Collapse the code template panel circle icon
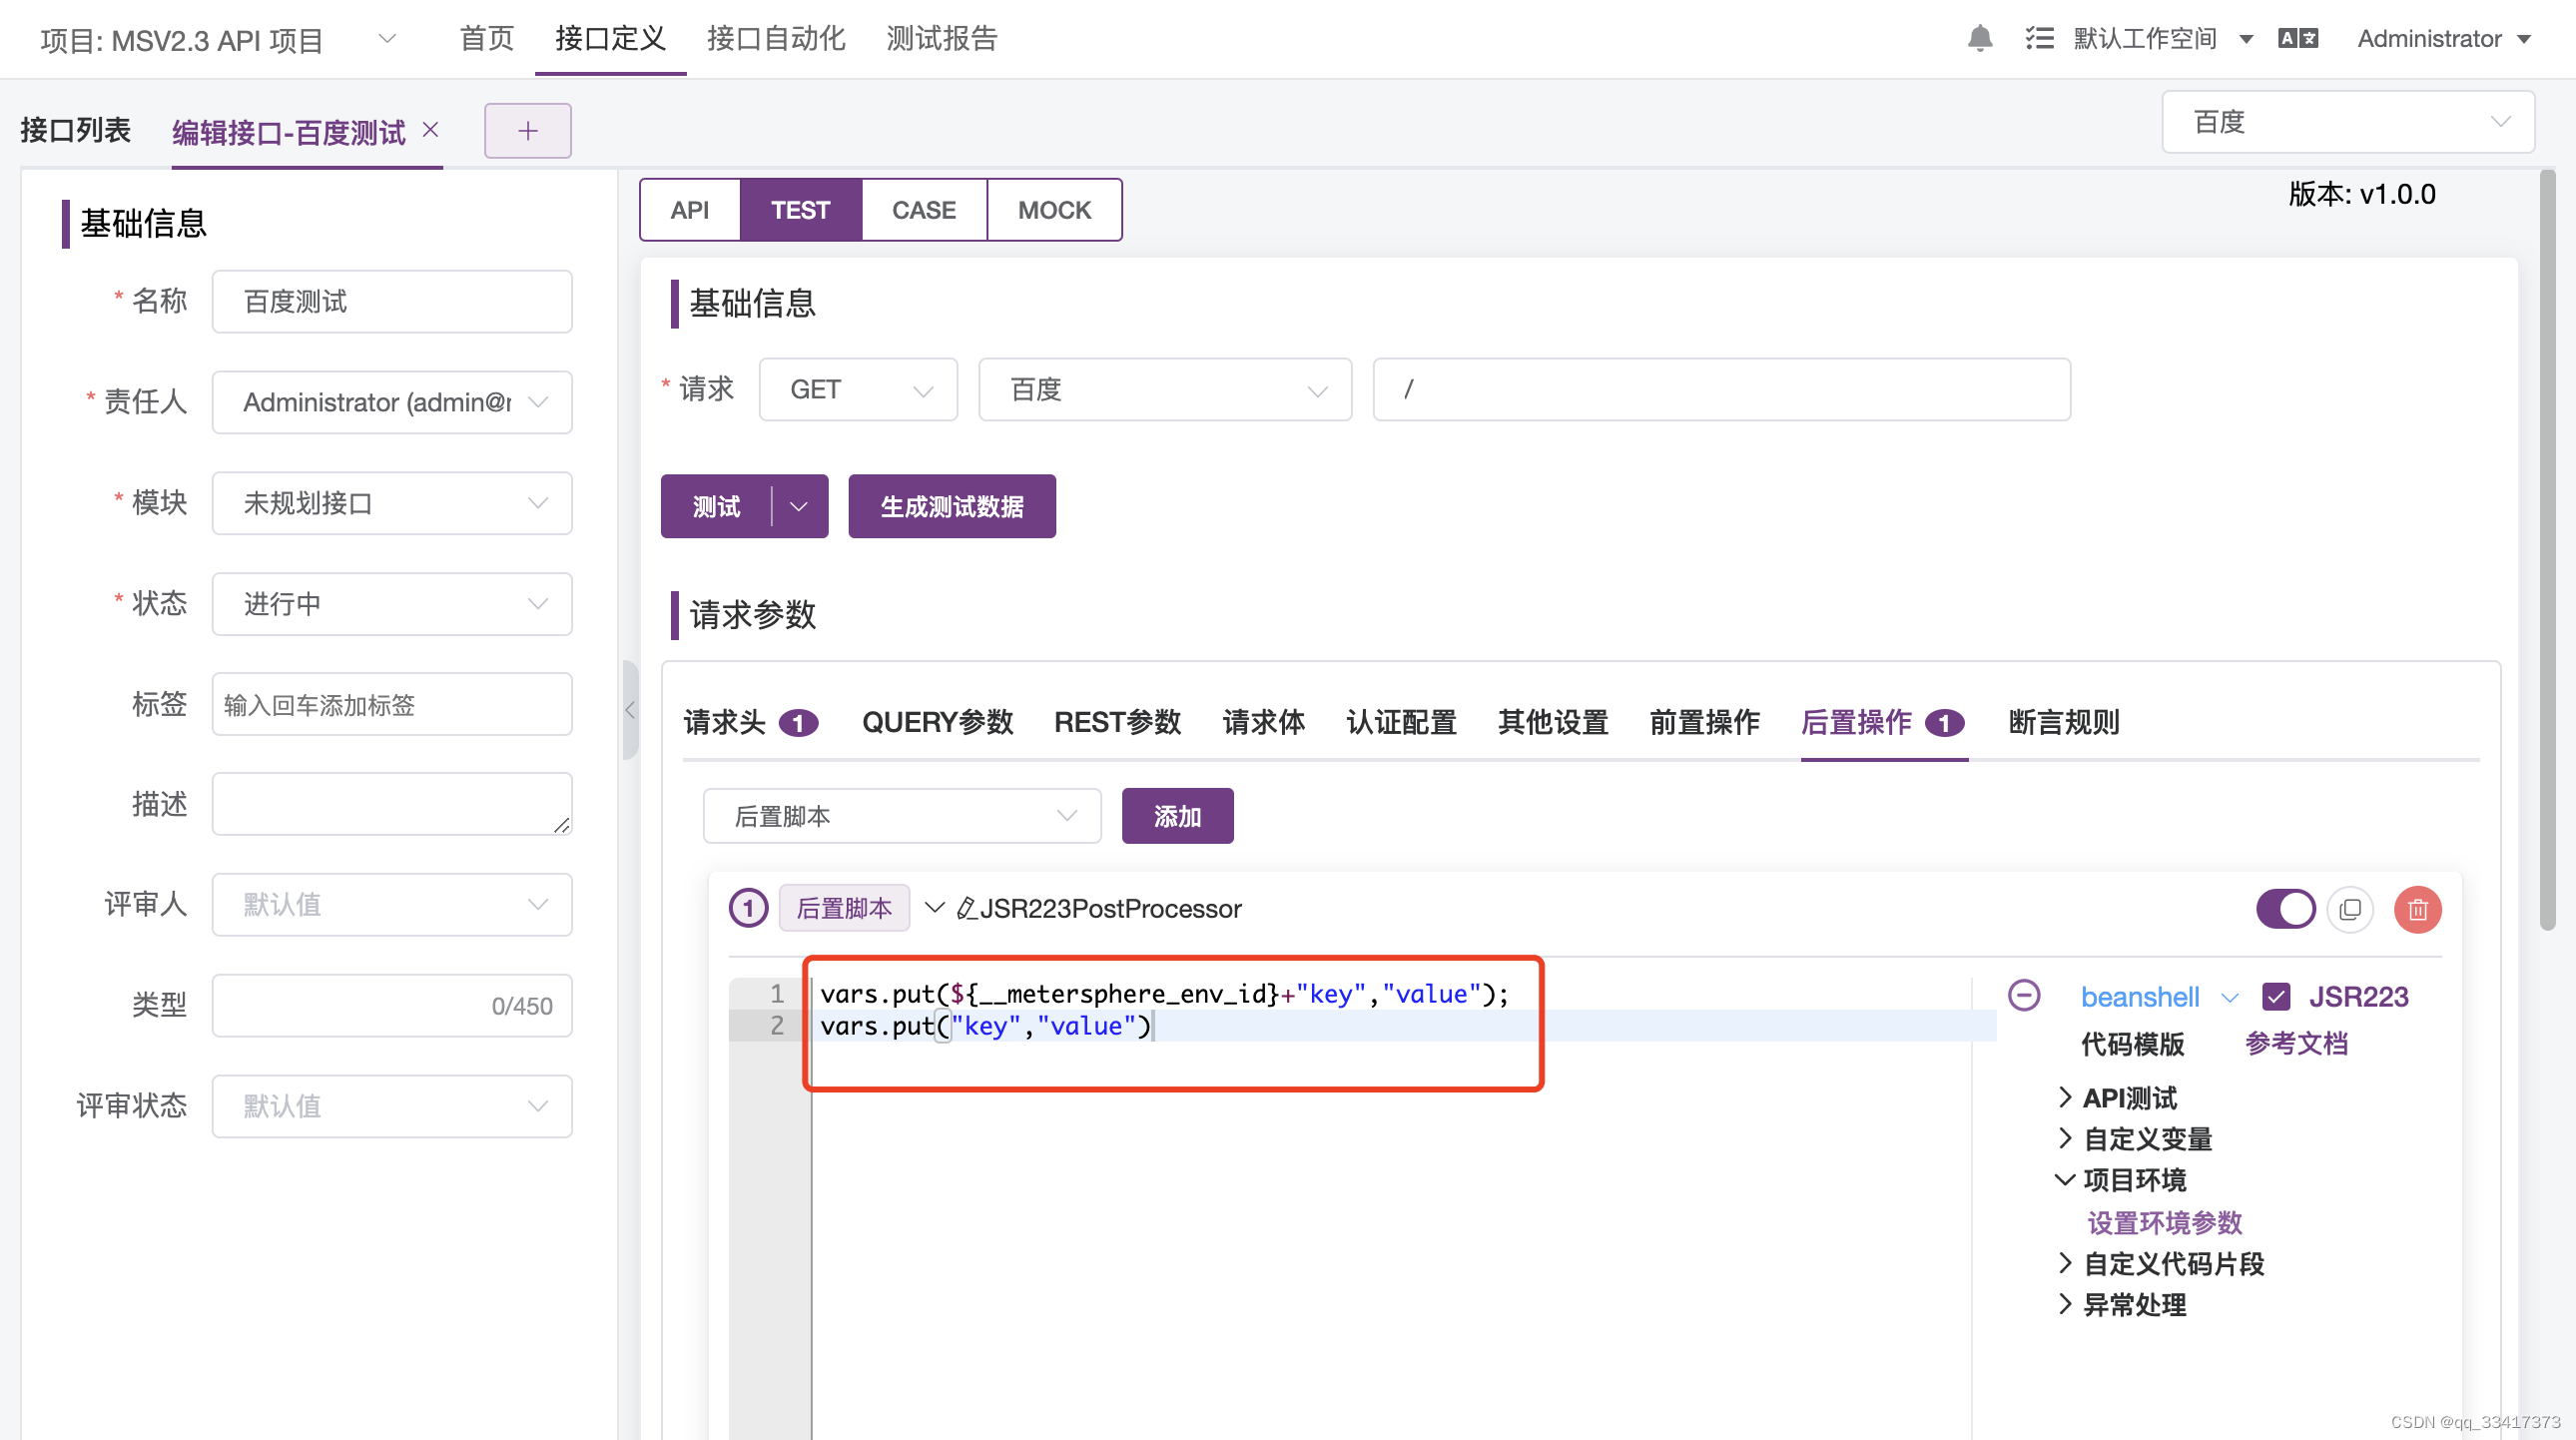 pos(2024,995)
